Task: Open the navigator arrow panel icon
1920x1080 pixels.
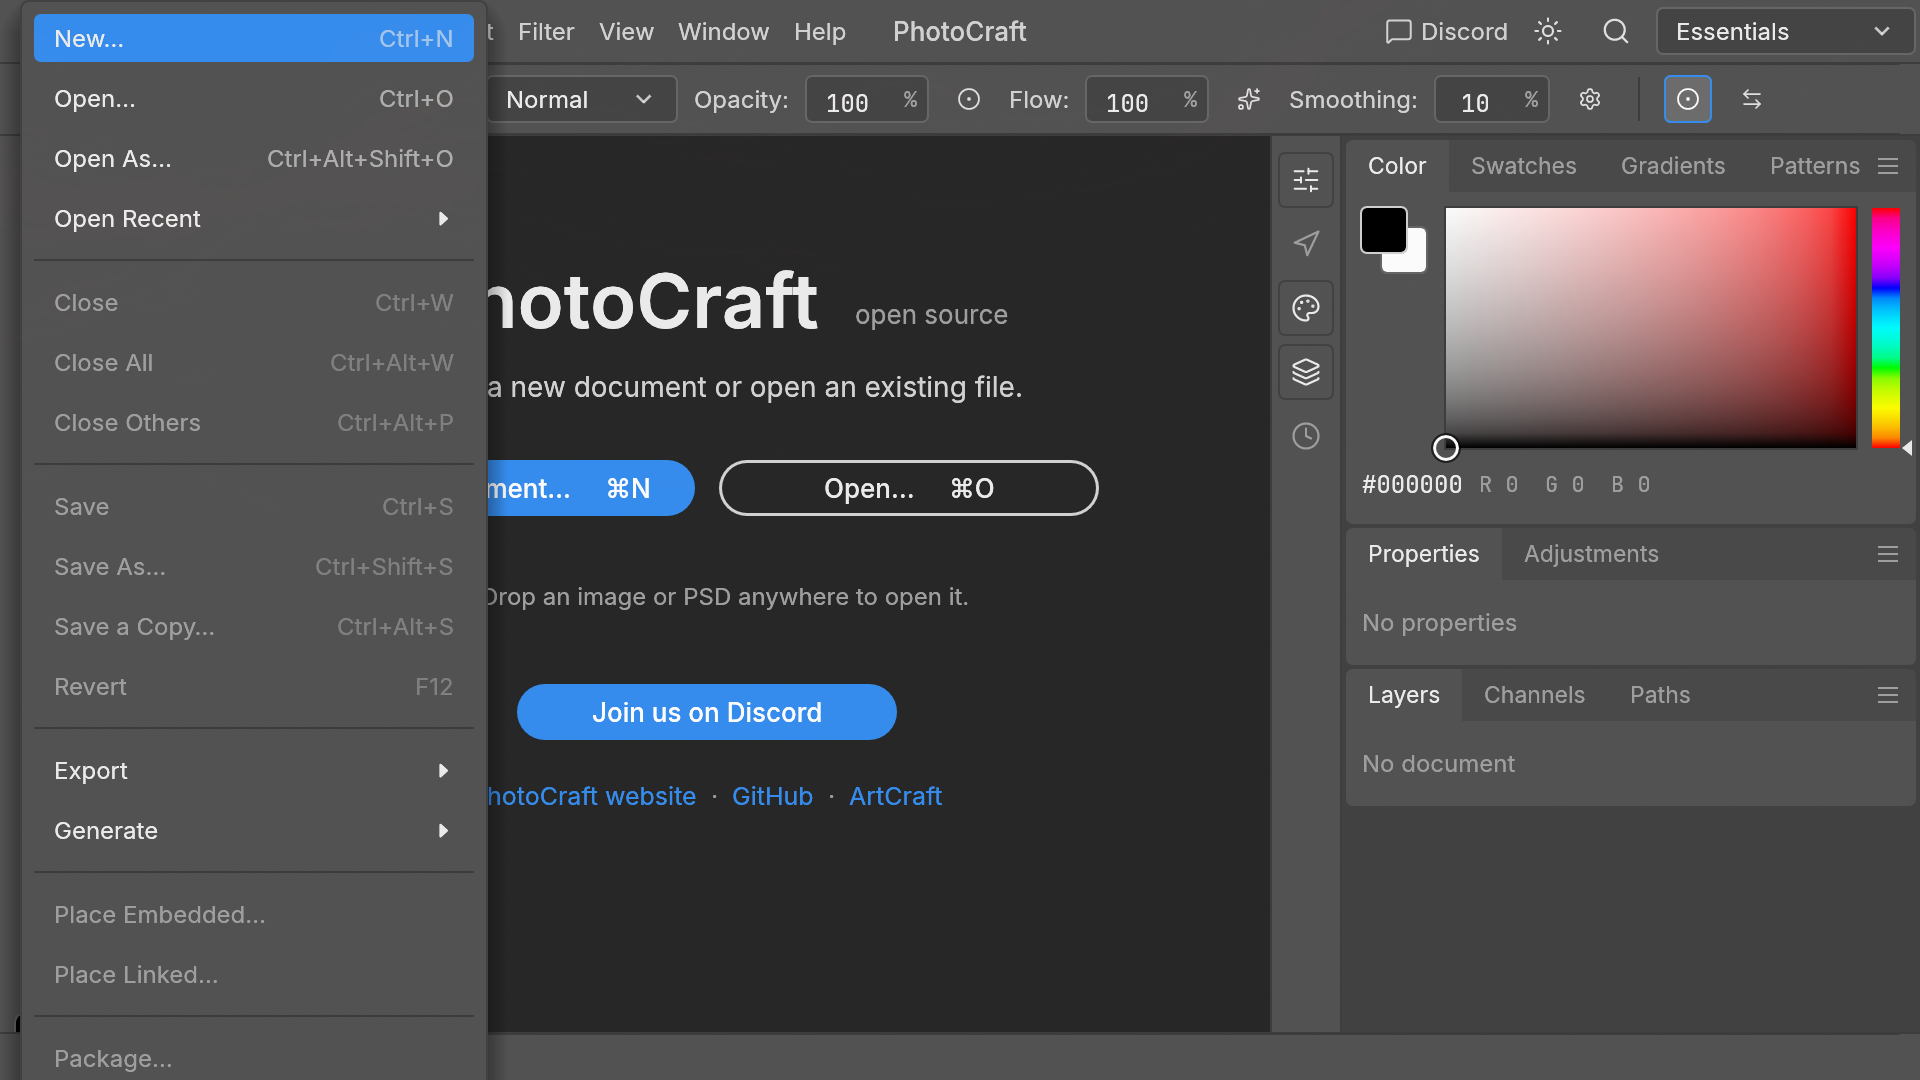Action: [1306, 244]
